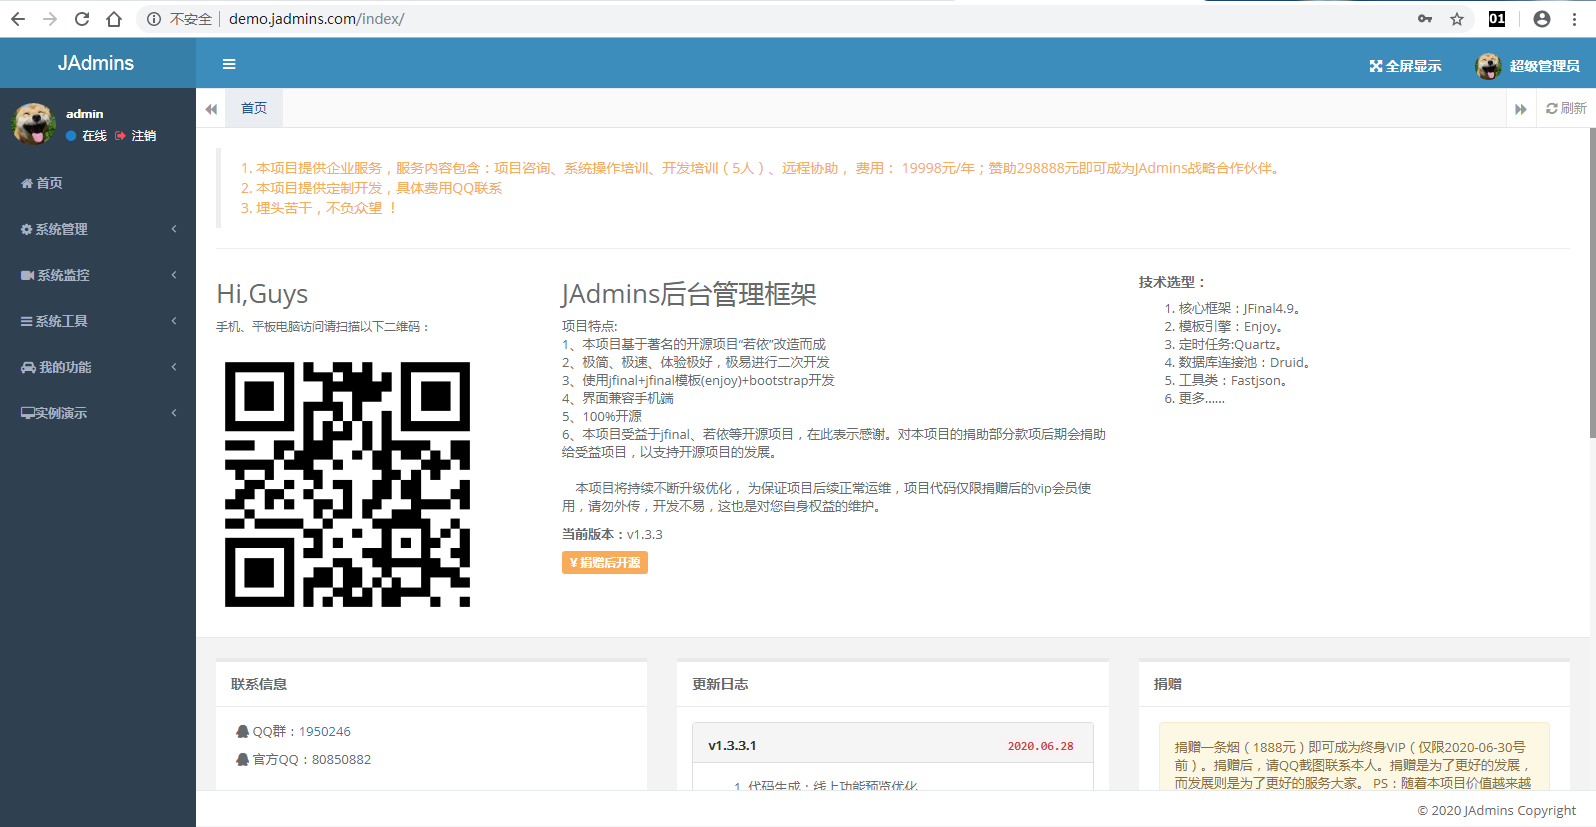Screen dimensions: 1596x827
Task: Click the QQ群 number 1950246
Action: (x=325, y=732)
